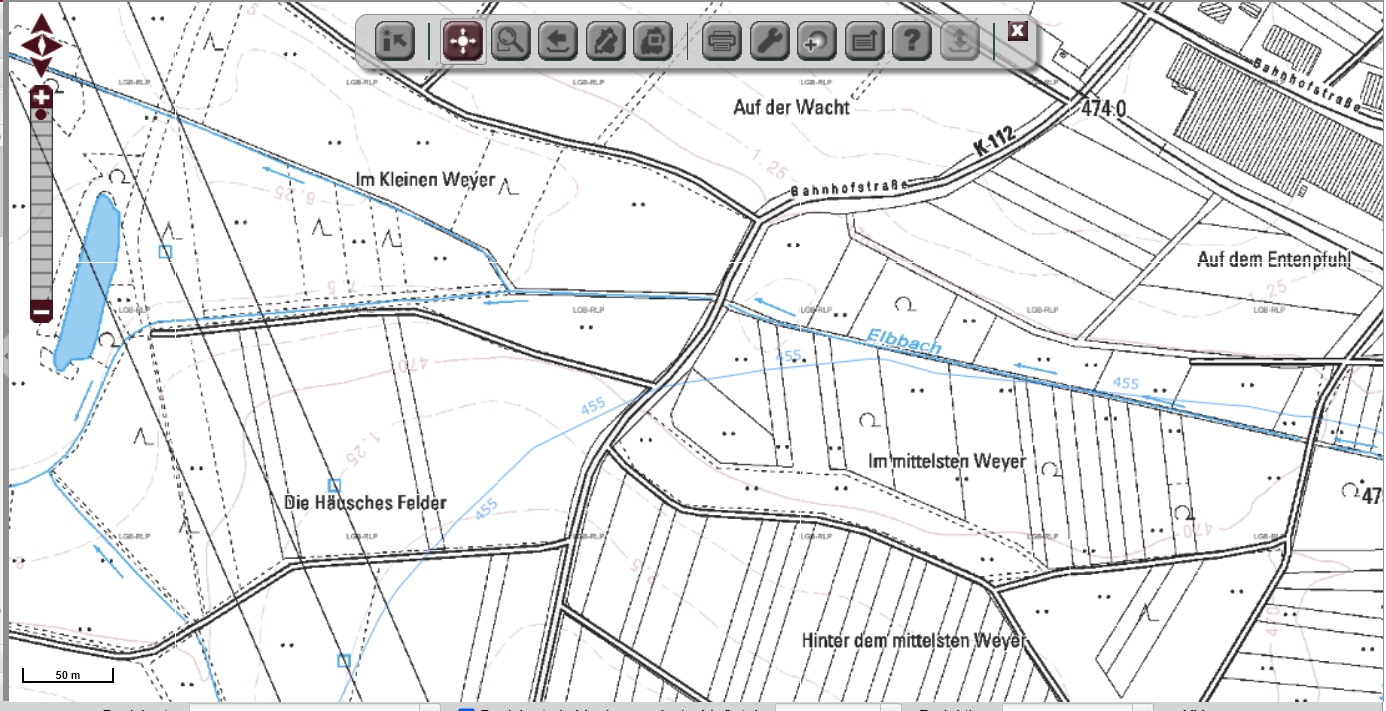Viewport: 1386px width, 711px height.
Task: Click the 'Bahnhofstraße' label near K 112
Action: pos(848,188)
